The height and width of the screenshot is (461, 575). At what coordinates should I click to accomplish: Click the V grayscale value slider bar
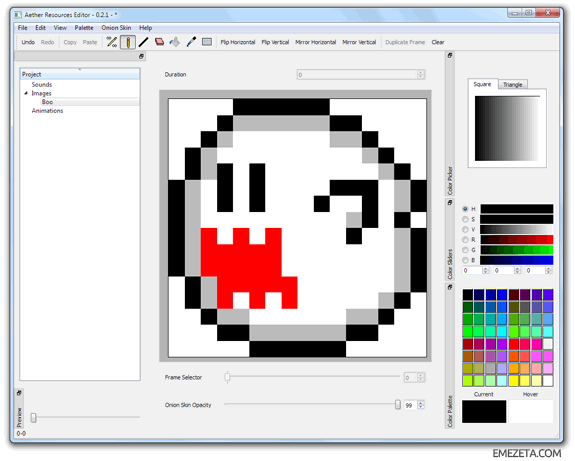click(517, 230)
